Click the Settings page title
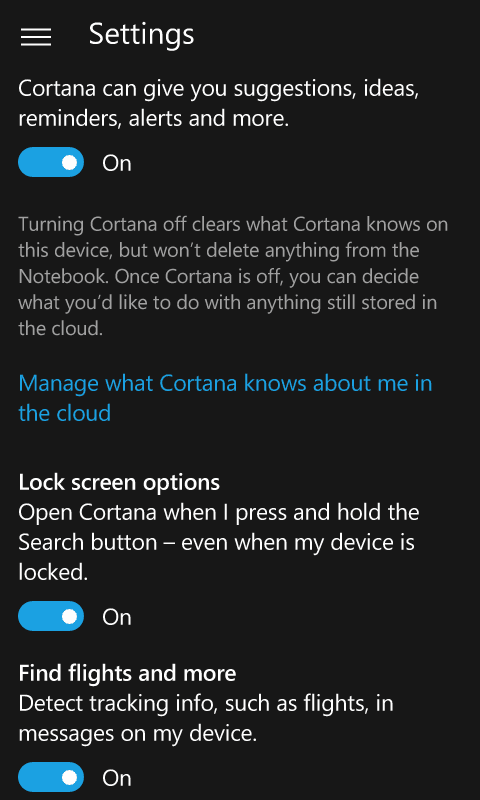This screenshot has height=800, width=480. point(141,35)
